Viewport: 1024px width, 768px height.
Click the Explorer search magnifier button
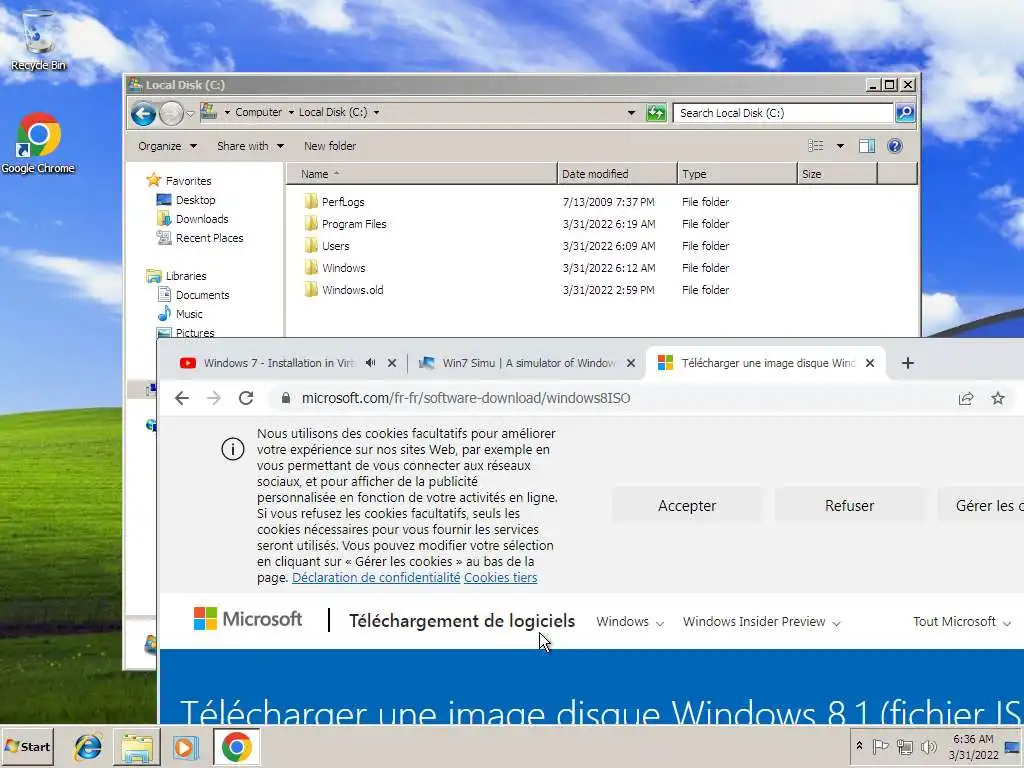coord(904,113)
